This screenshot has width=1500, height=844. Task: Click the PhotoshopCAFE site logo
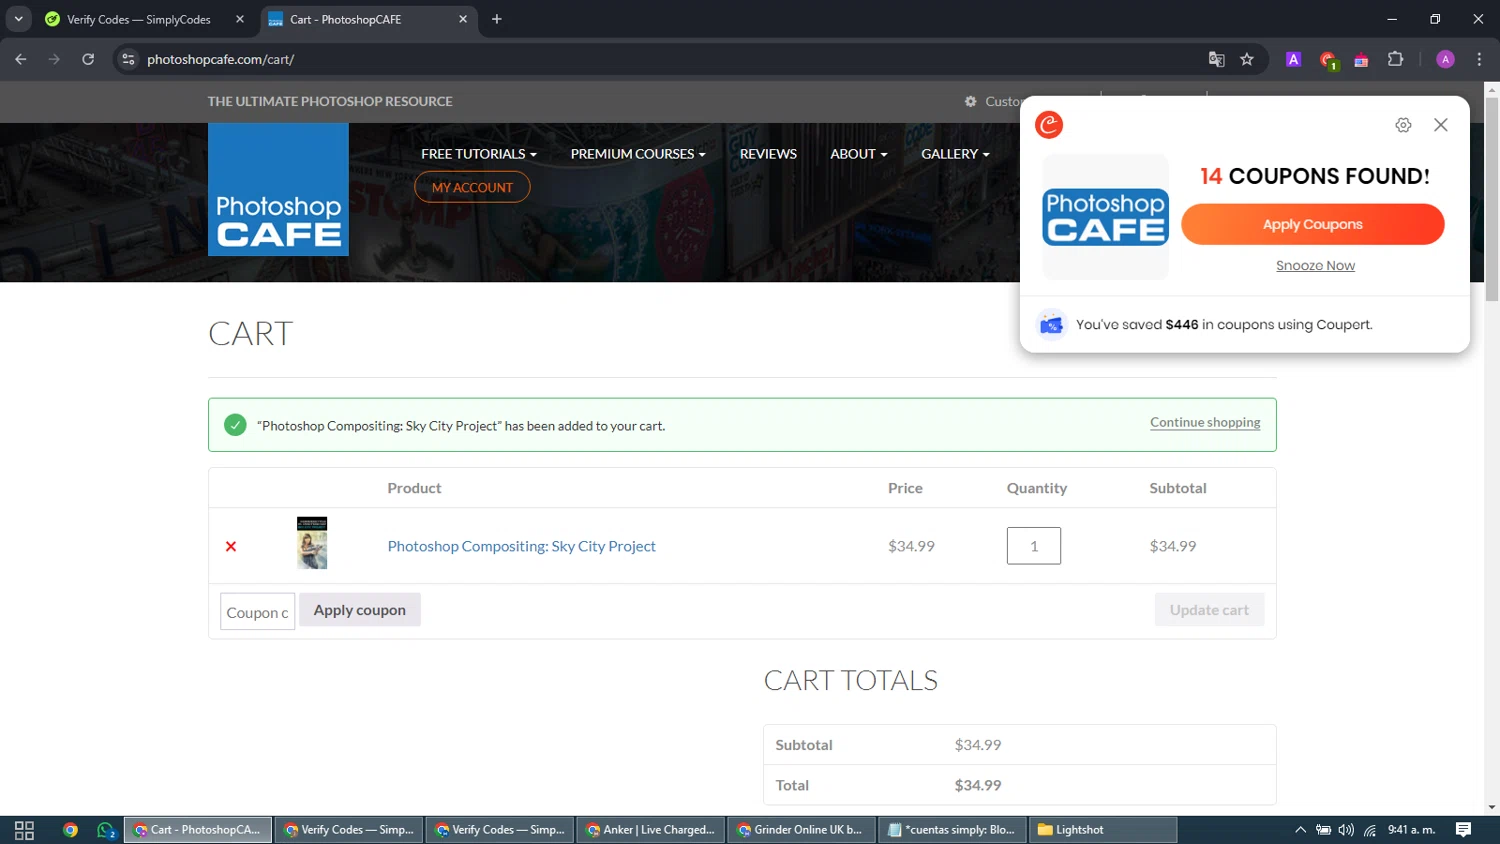[x=278, y=189]
